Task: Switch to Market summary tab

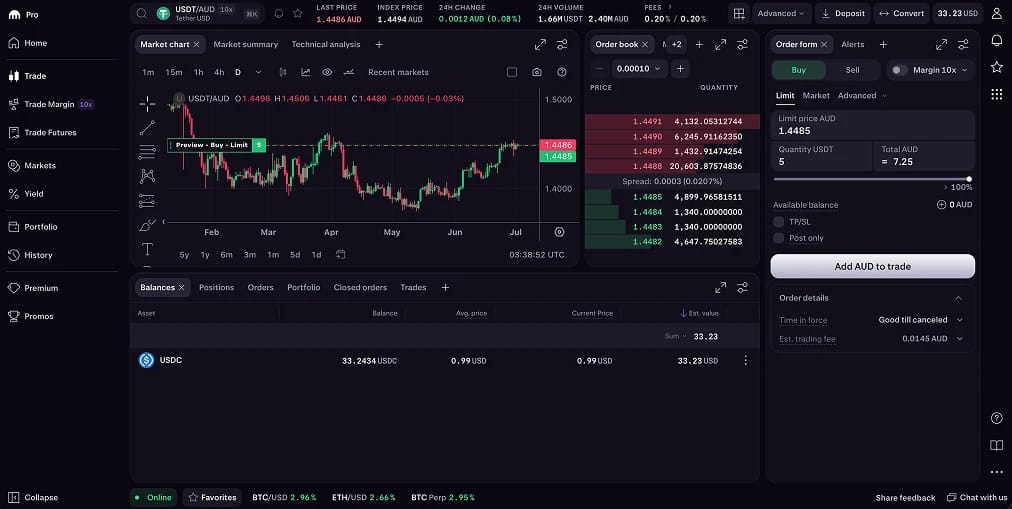Action: point(245,45)
